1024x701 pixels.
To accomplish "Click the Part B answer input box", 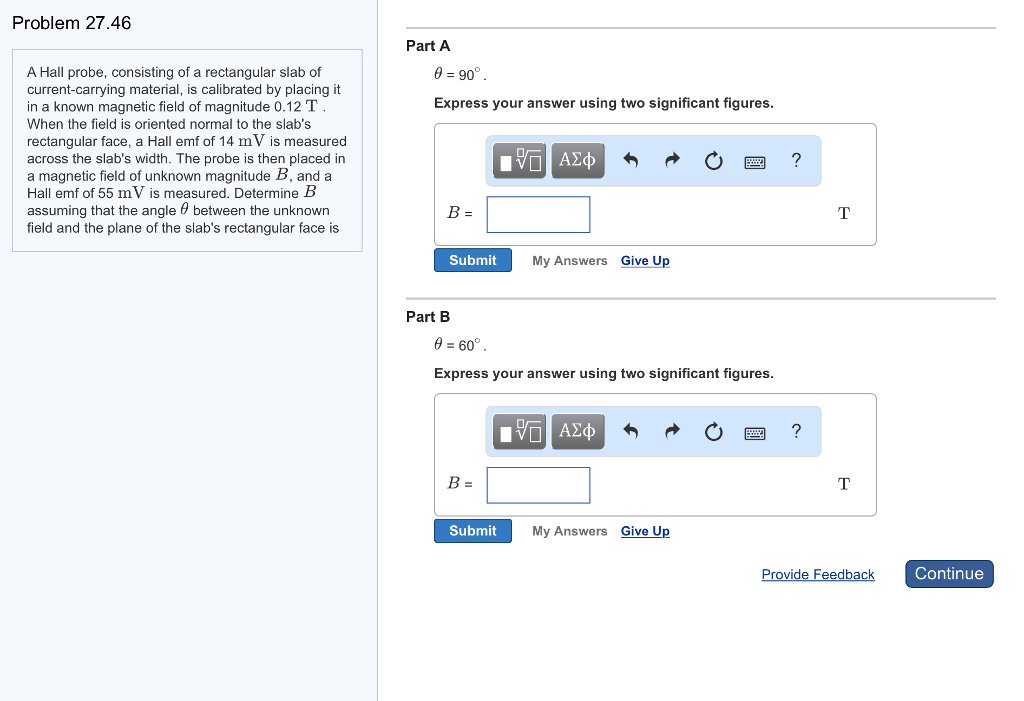I will tap(538, 485).
